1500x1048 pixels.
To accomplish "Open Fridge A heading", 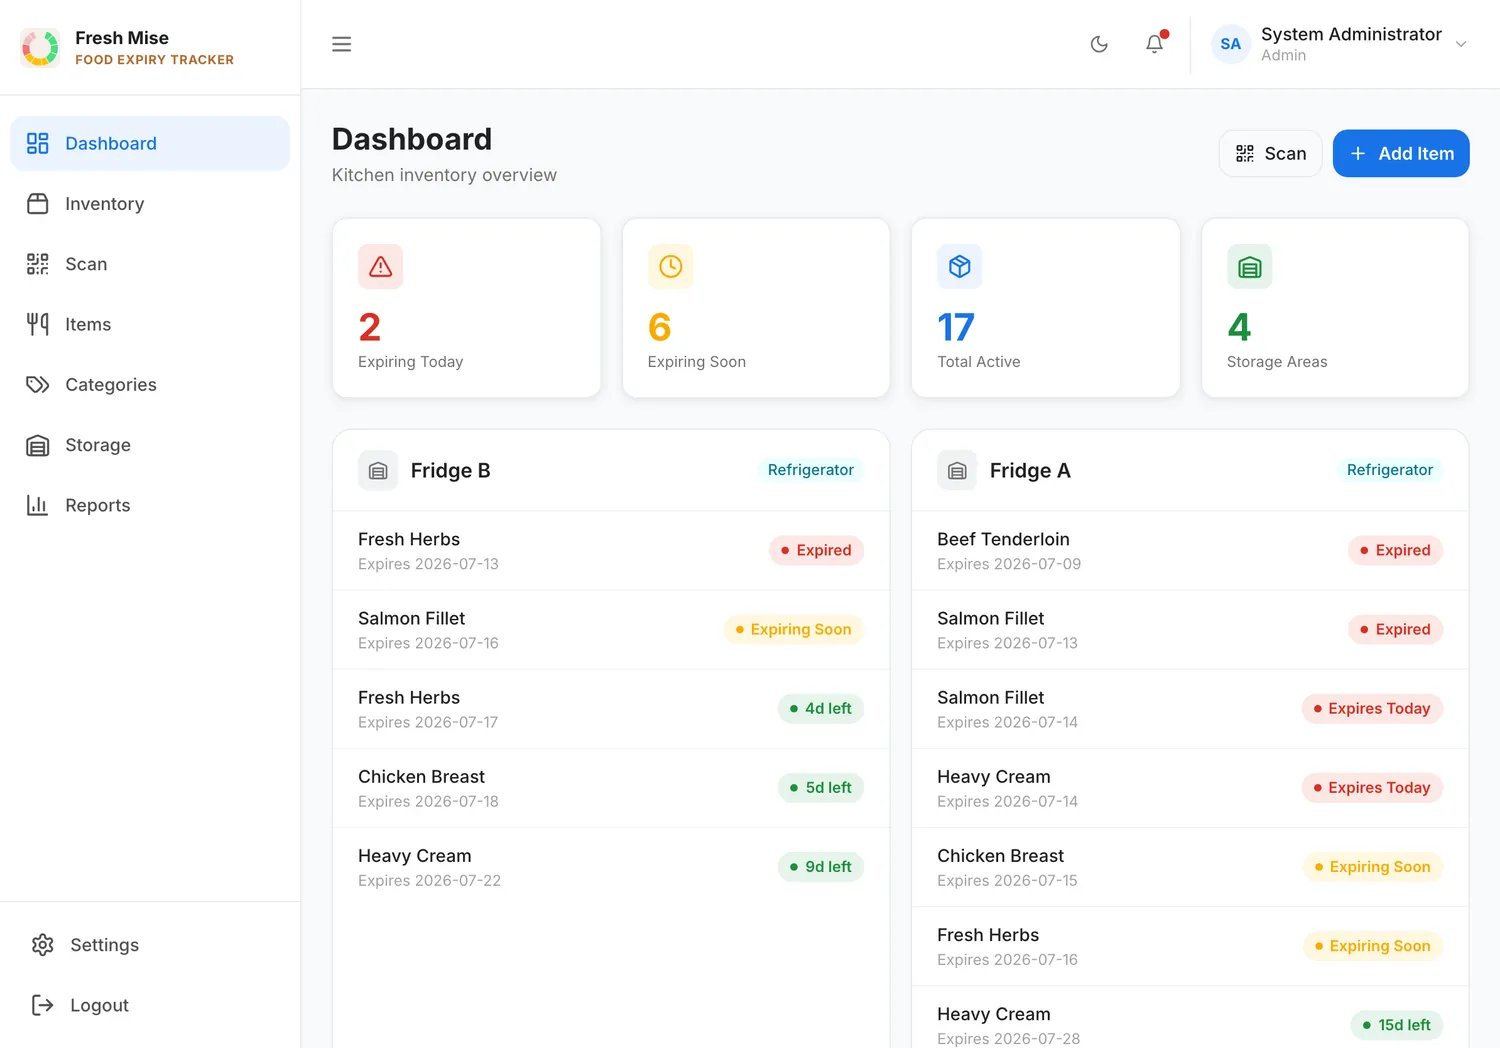I will point(1030,471).
